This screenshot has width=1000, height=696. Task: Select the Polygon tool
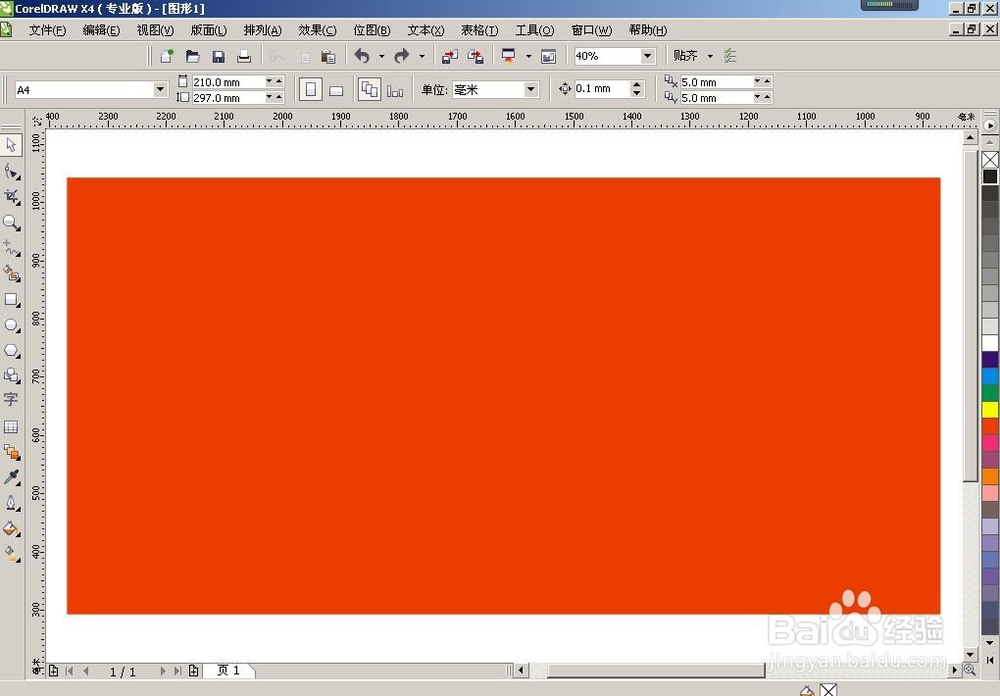click(x=11, y=350)
